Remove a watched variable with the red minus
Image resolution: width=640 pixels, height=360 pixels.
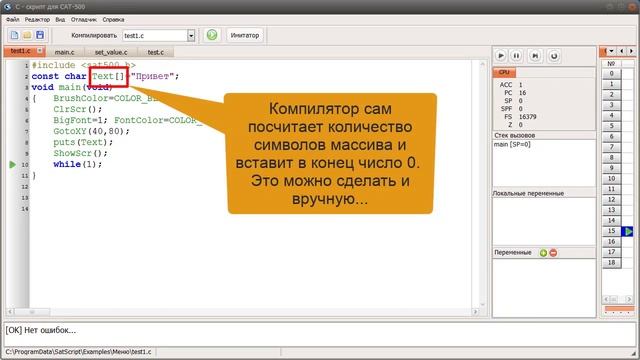click(x=553, y=253)
